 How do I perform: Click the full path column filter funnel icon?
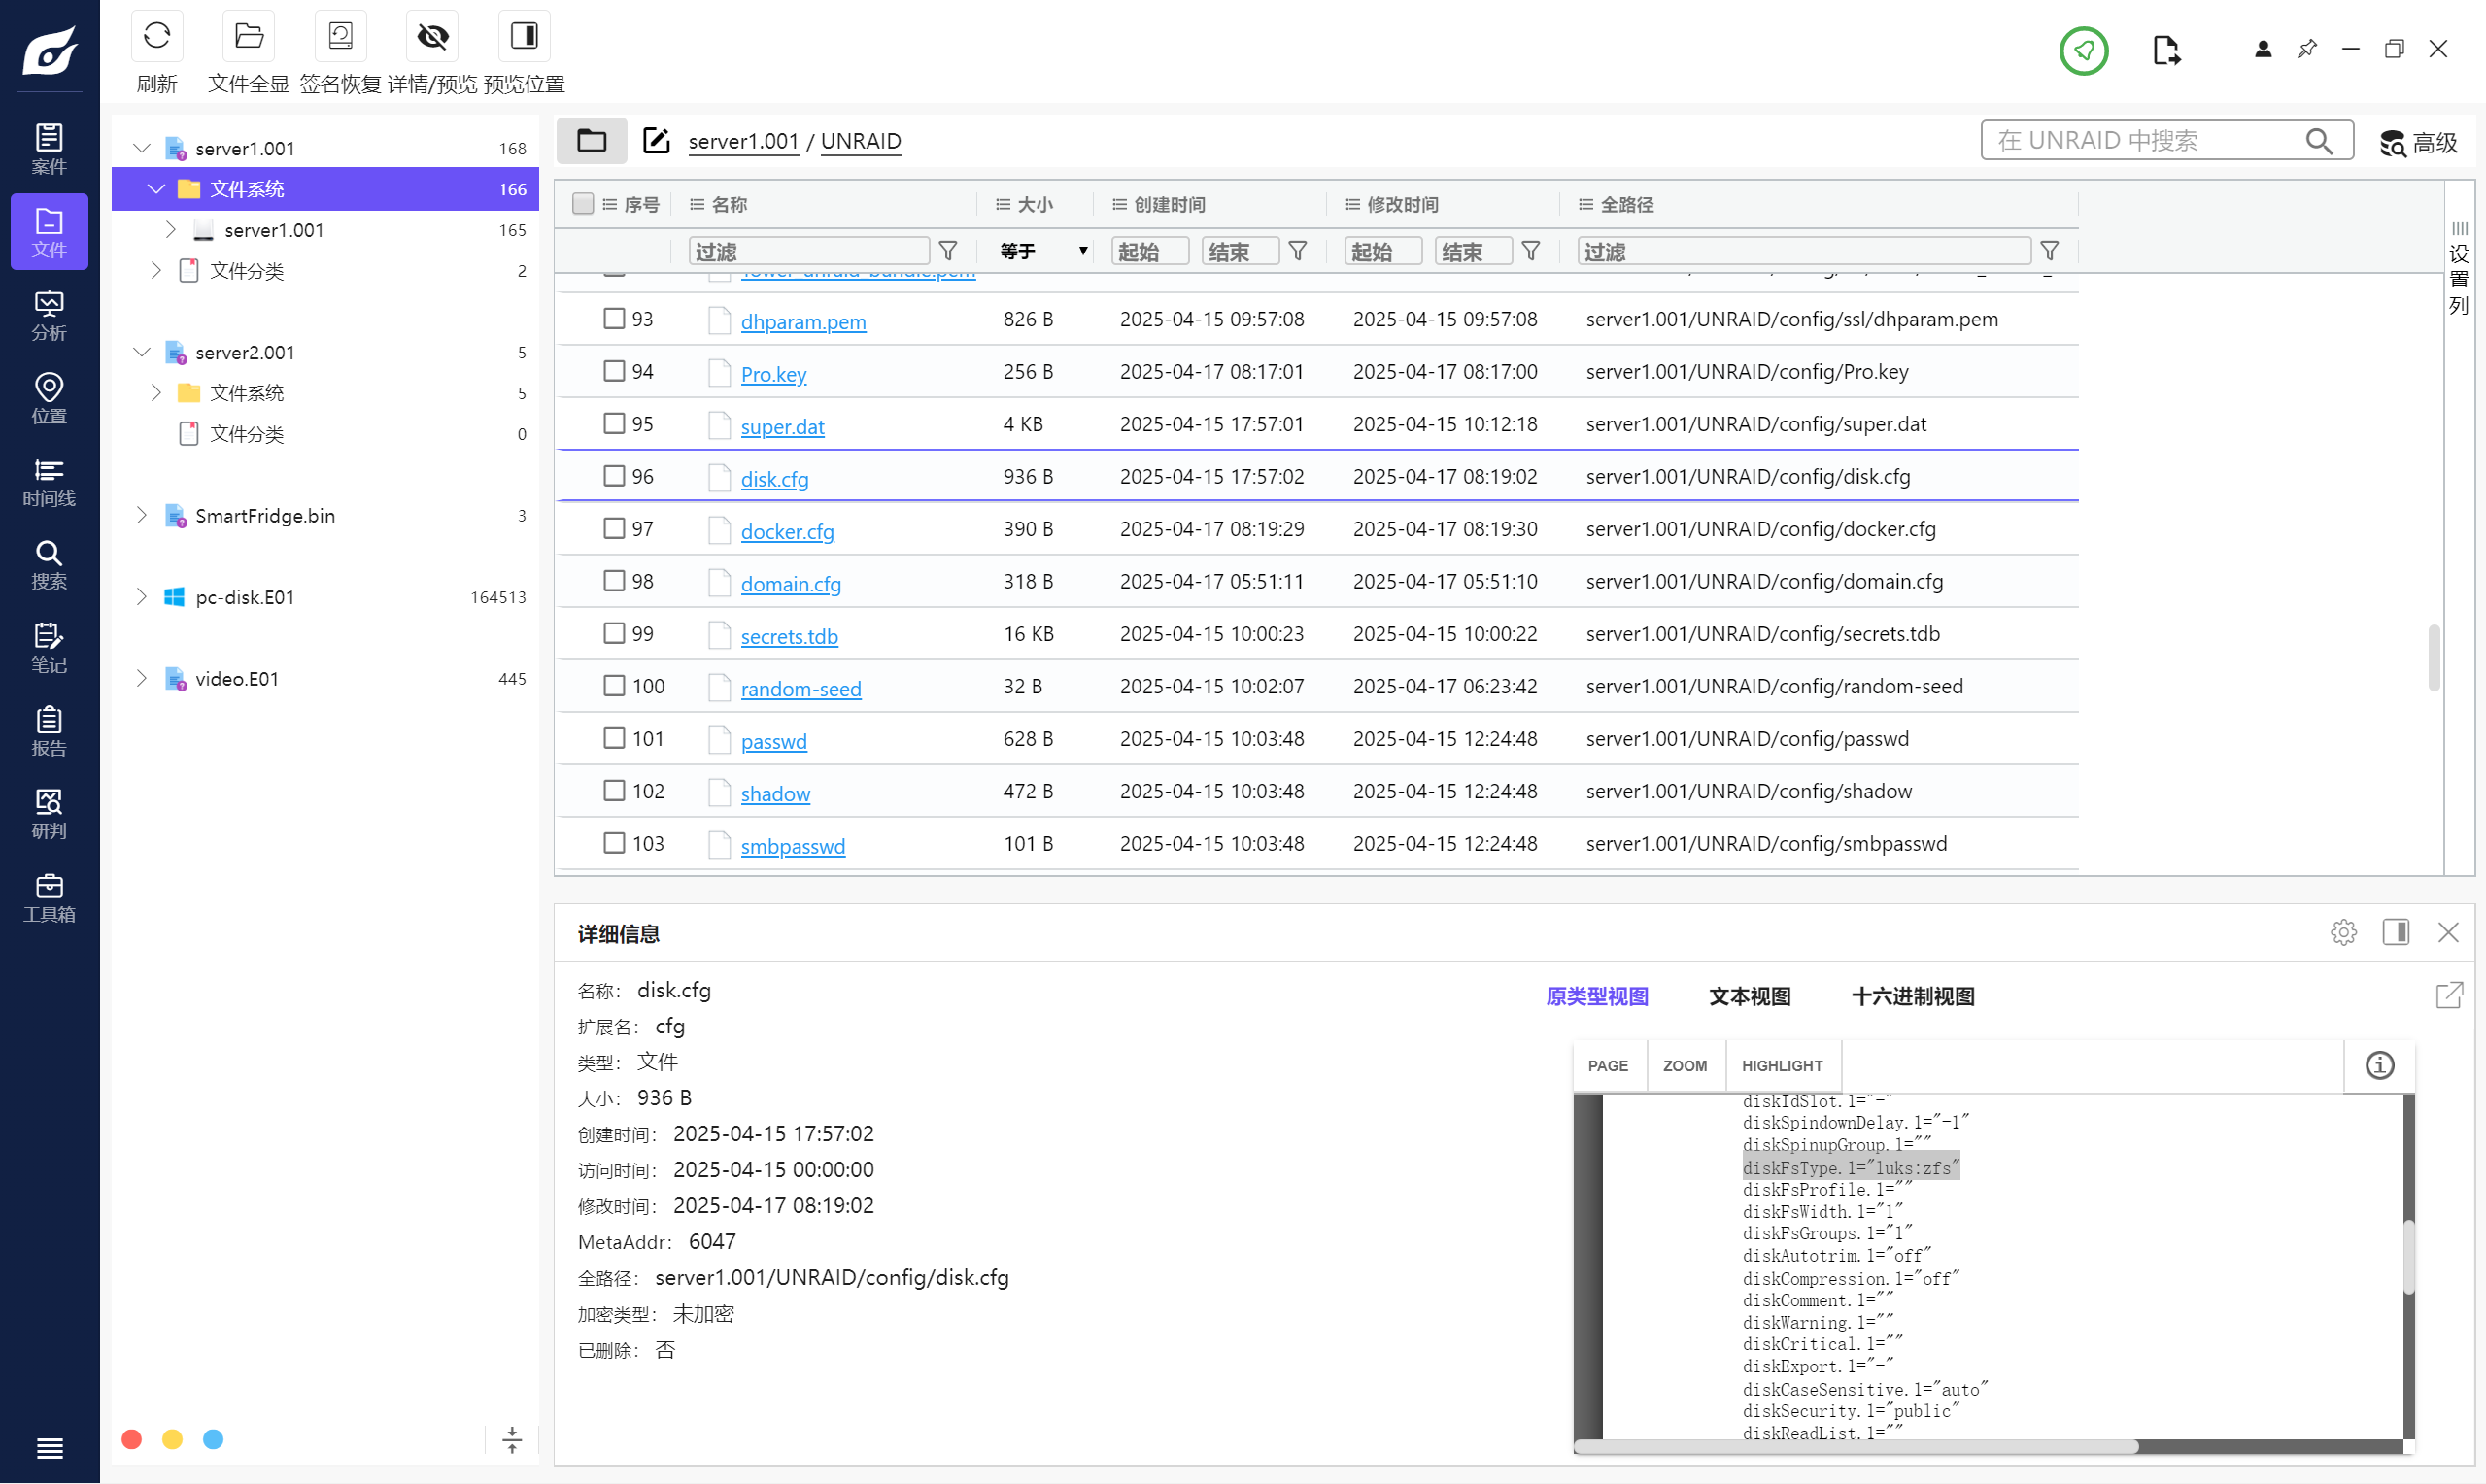point(2049,251)
